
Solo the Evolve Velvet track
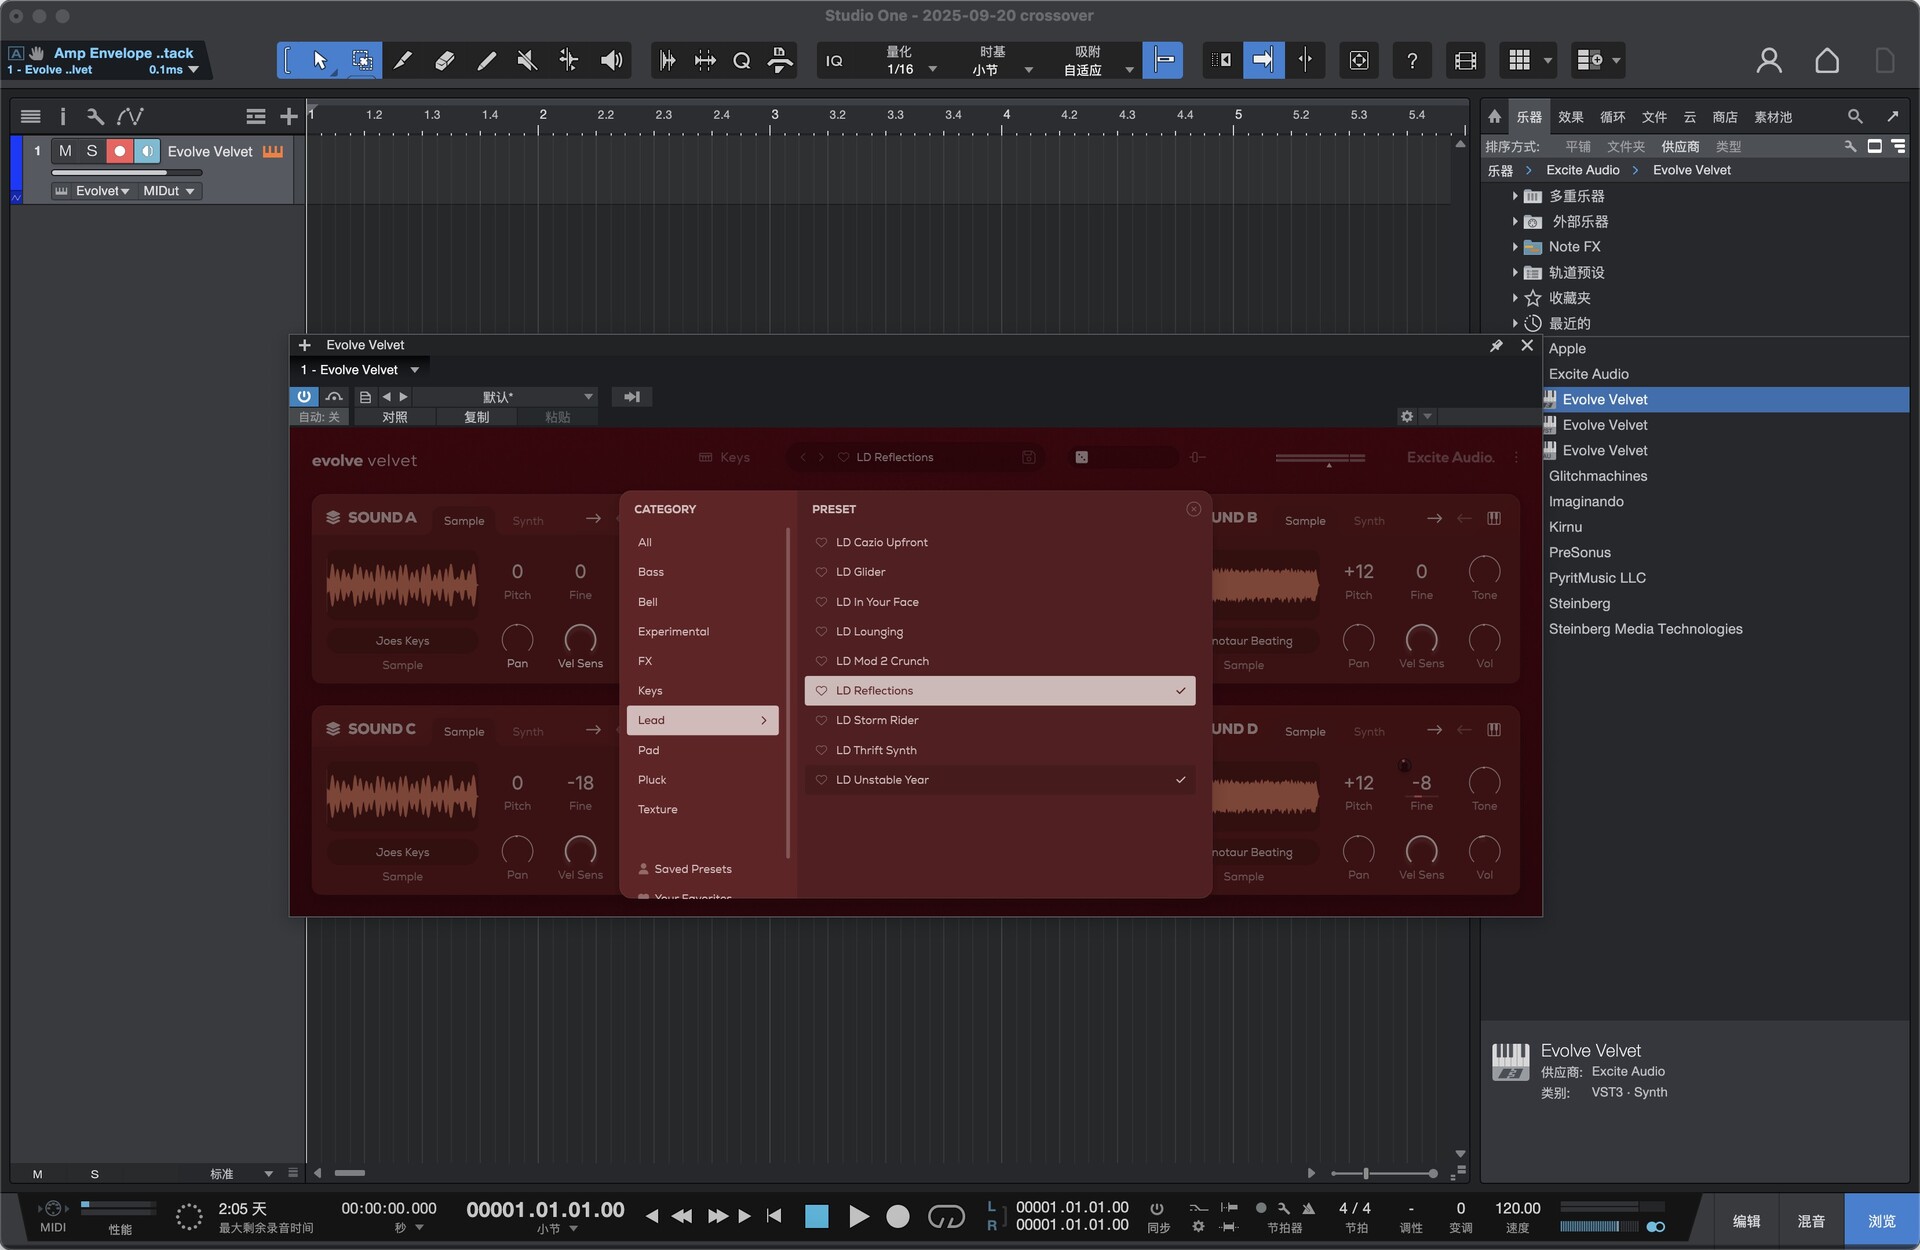92,151
